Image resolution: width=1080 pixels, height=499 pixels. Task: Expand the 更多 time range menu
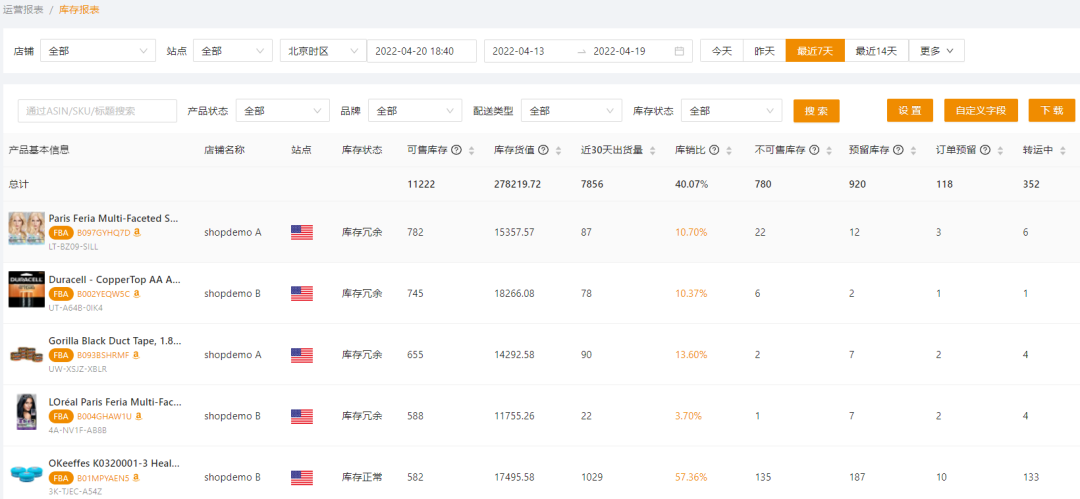936,51
